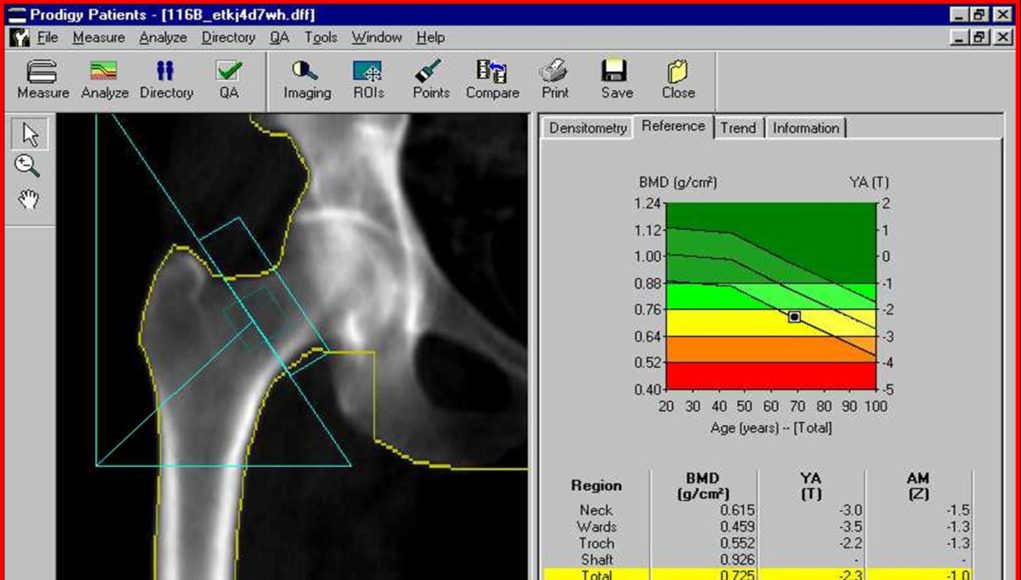Open the Analyze menu
1021x580 pixels.
163,38
